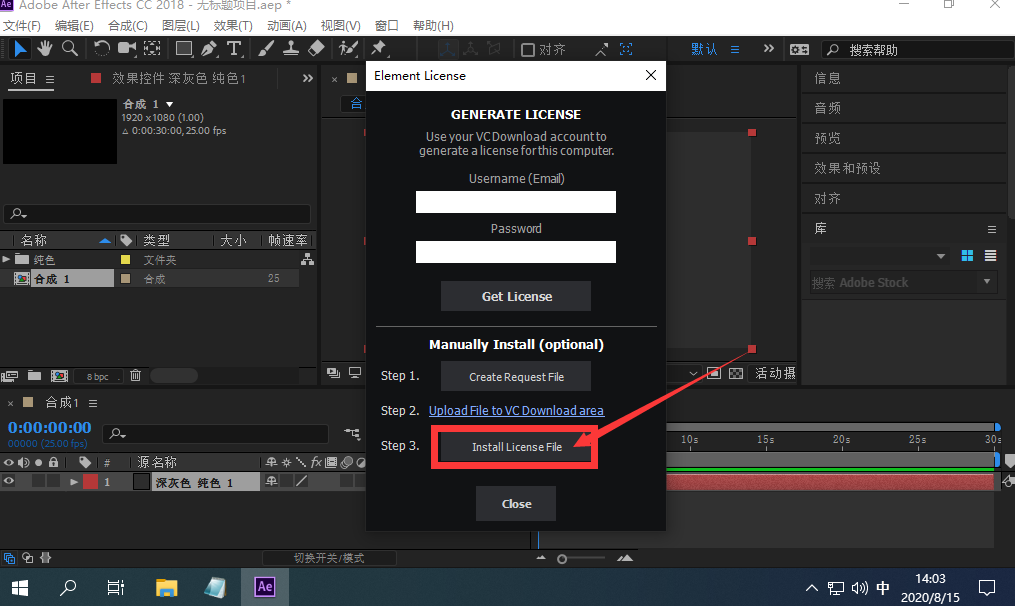This screenshot has width=1015, height=606.
Task: Click the 默认 workspace label
Action: [x=704, y=49]
